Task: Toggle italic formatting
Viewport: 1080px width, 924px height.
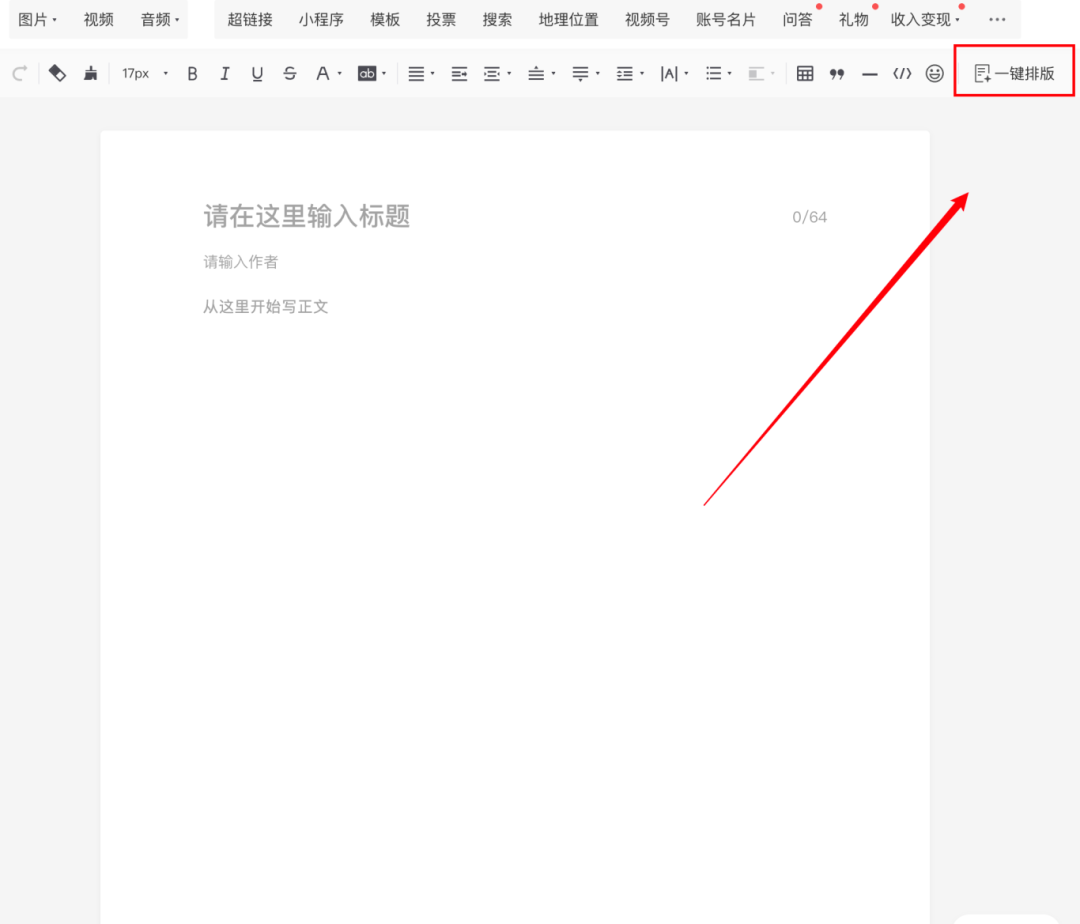Action: tap(224, 73)
